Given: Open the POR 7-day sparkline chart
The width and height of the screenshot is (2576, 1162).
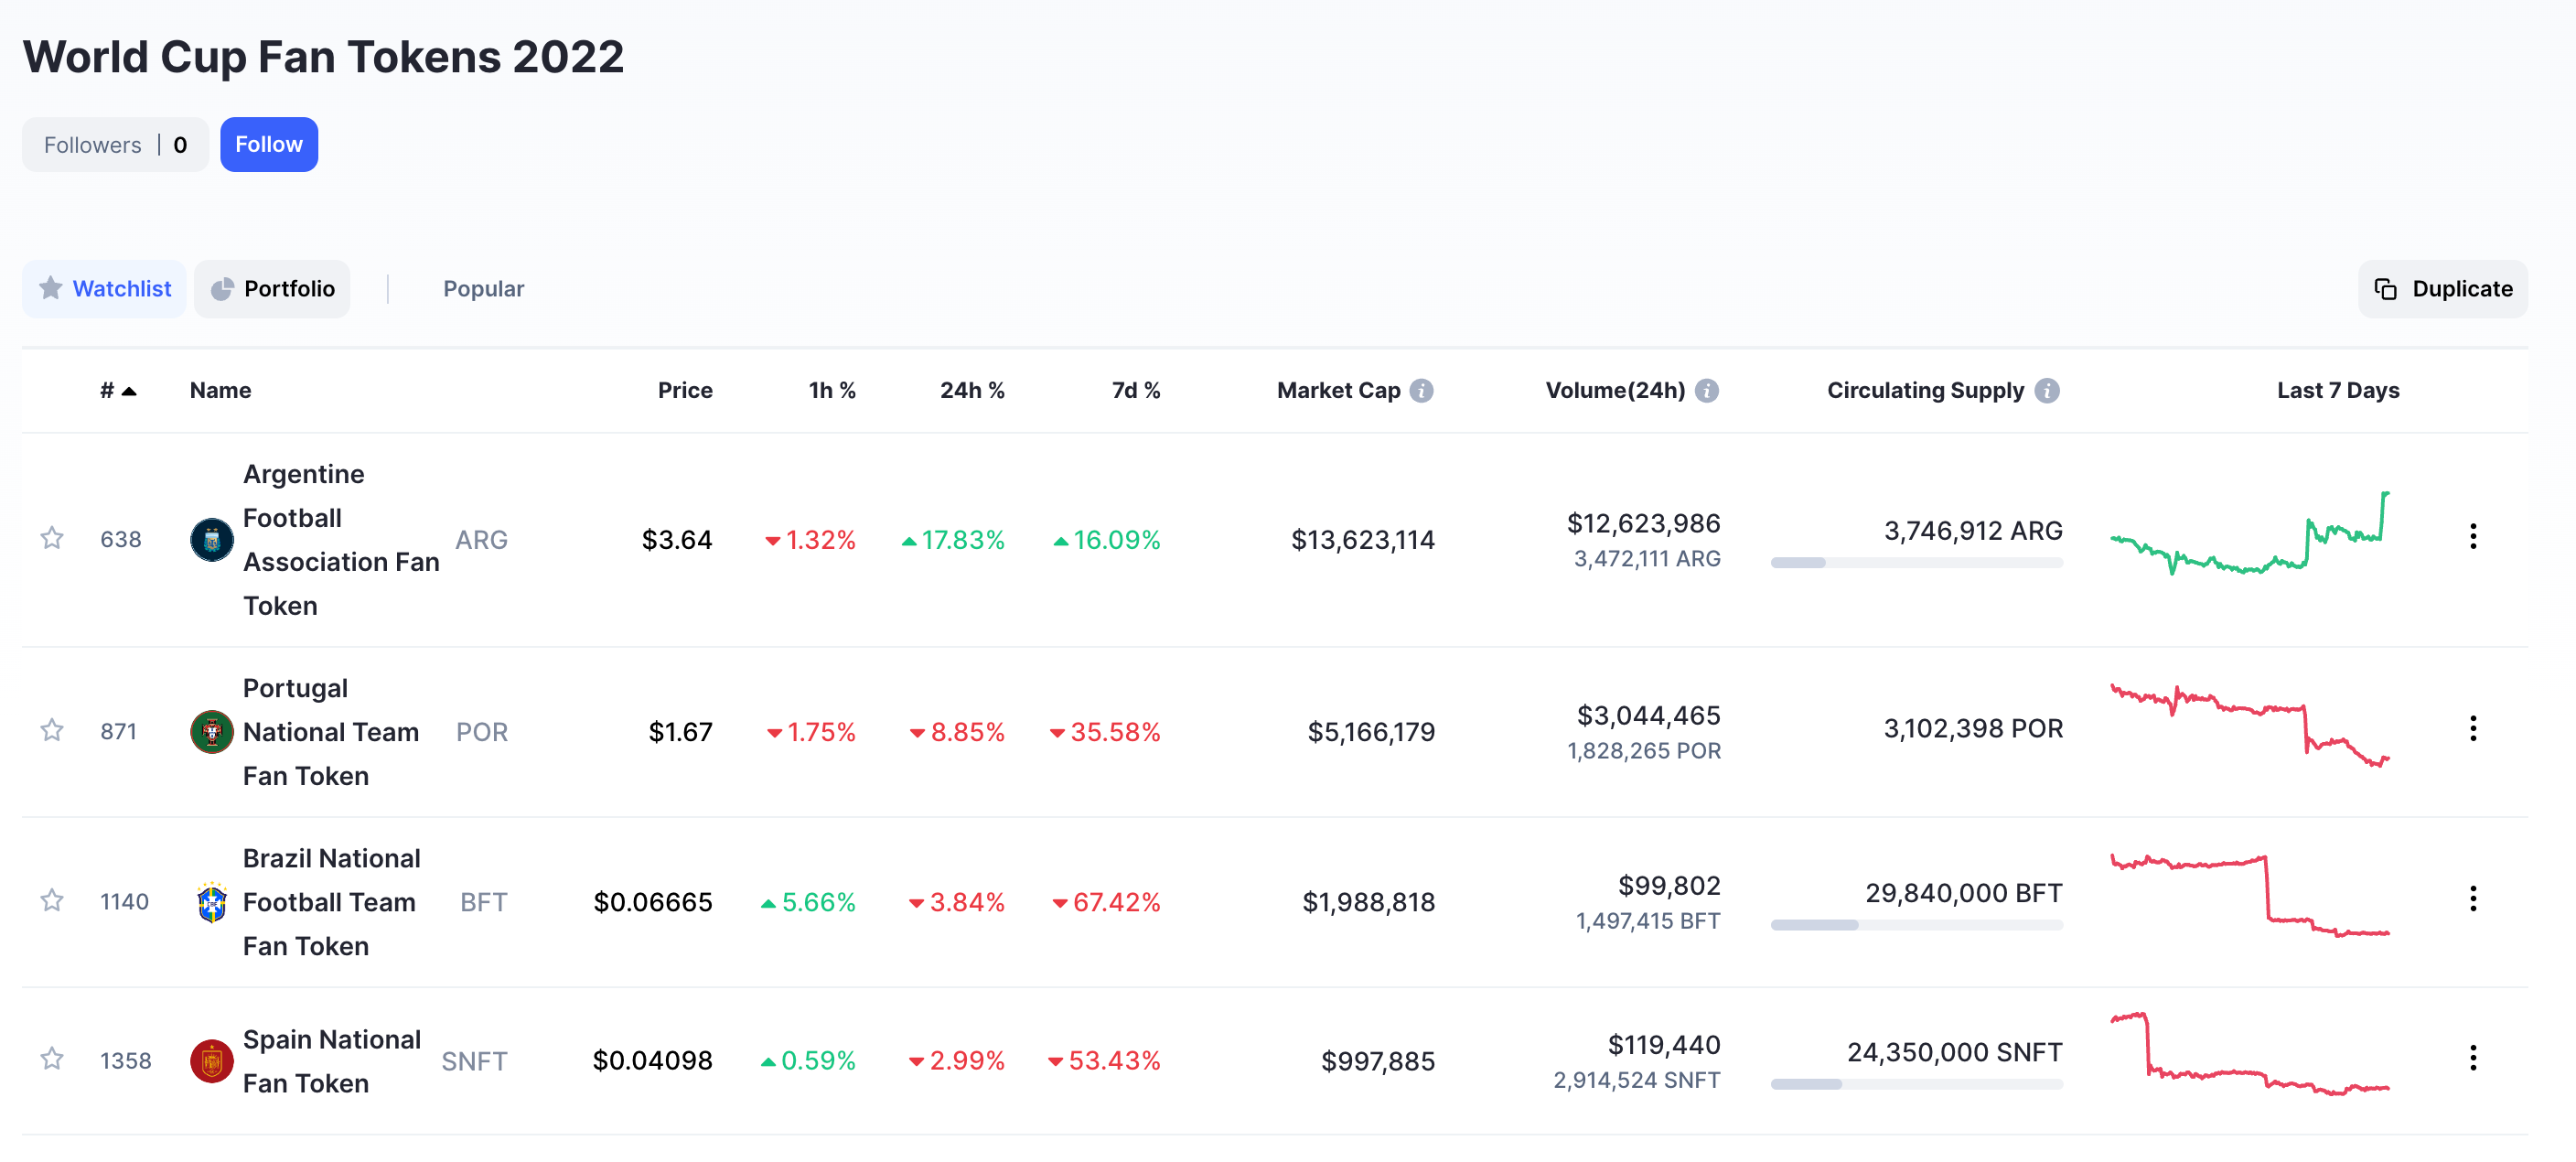Looking at the screenshot, I should tap(2250, 726).
